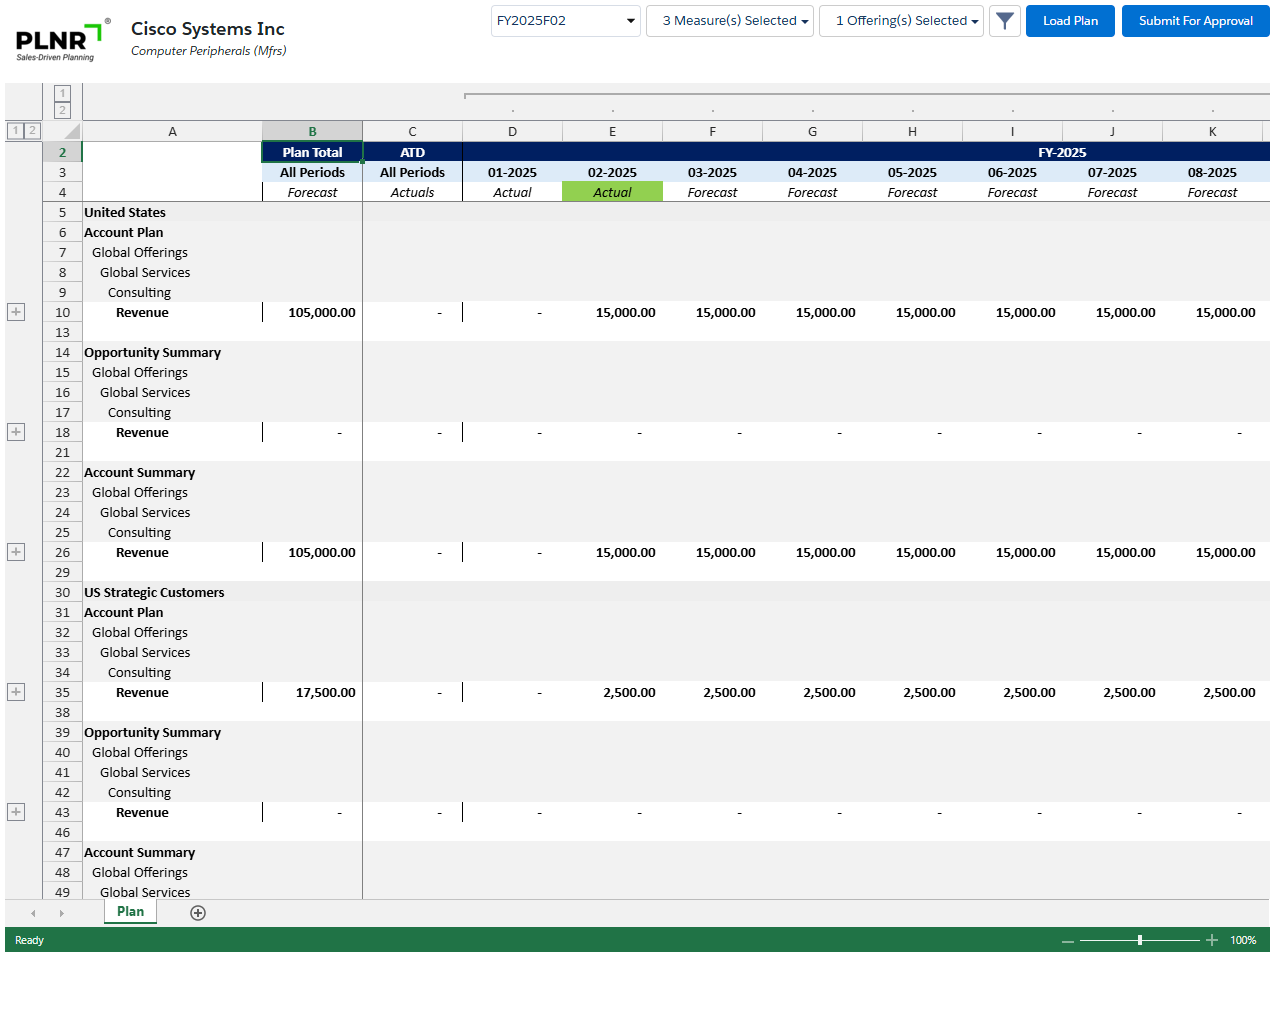This screenshot has height=1023, width=1280.
Task: Click Opportunity Summary label in row 14
Action: coord(152,352)
